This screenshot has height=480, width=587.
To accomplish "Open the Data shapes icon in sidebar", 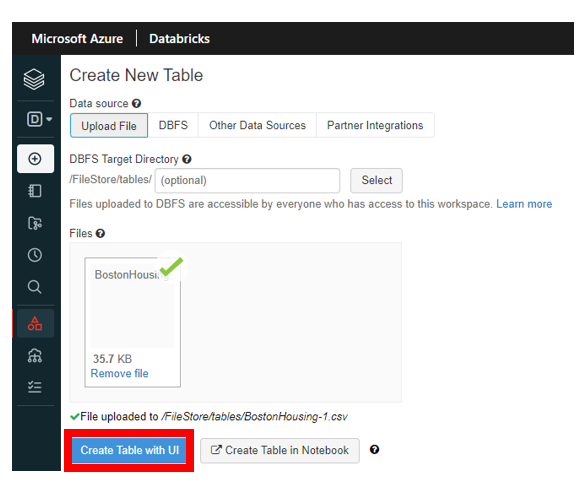I will pos(35,323).
